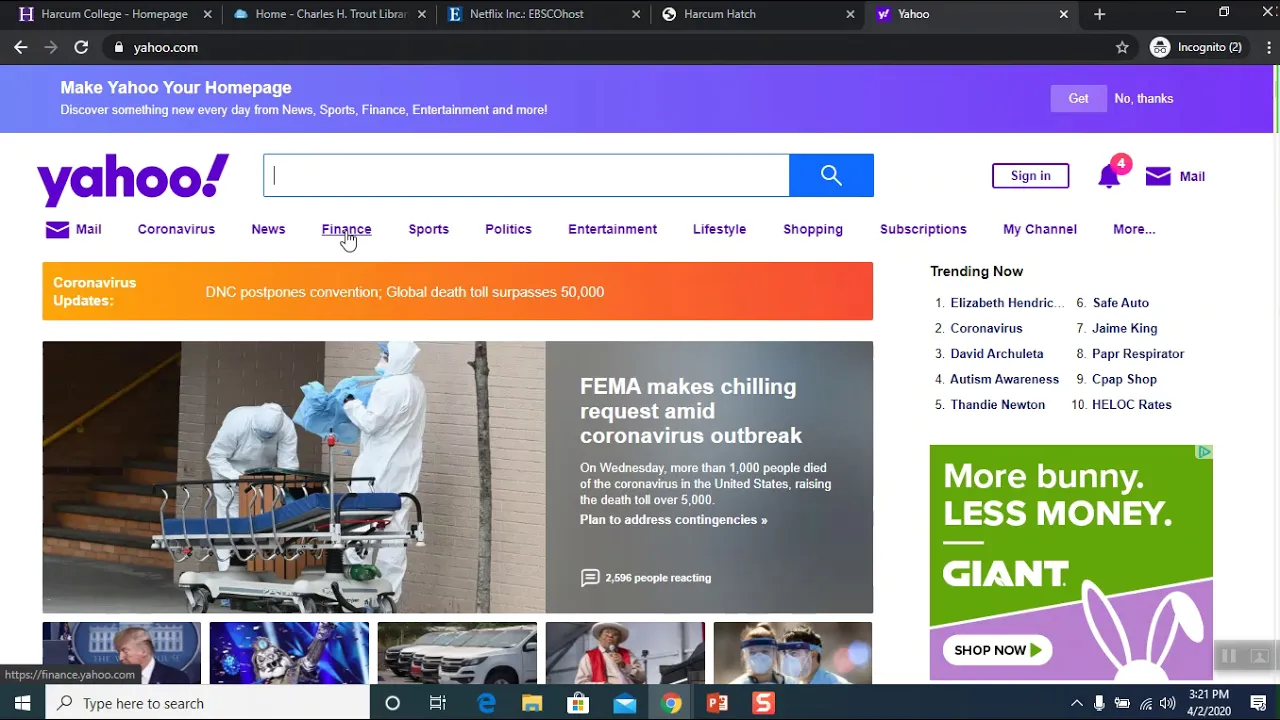The height and width of the screenshot is (720, 1280).
Task: Open the Windows Start menu
Action: pos(22,703)
